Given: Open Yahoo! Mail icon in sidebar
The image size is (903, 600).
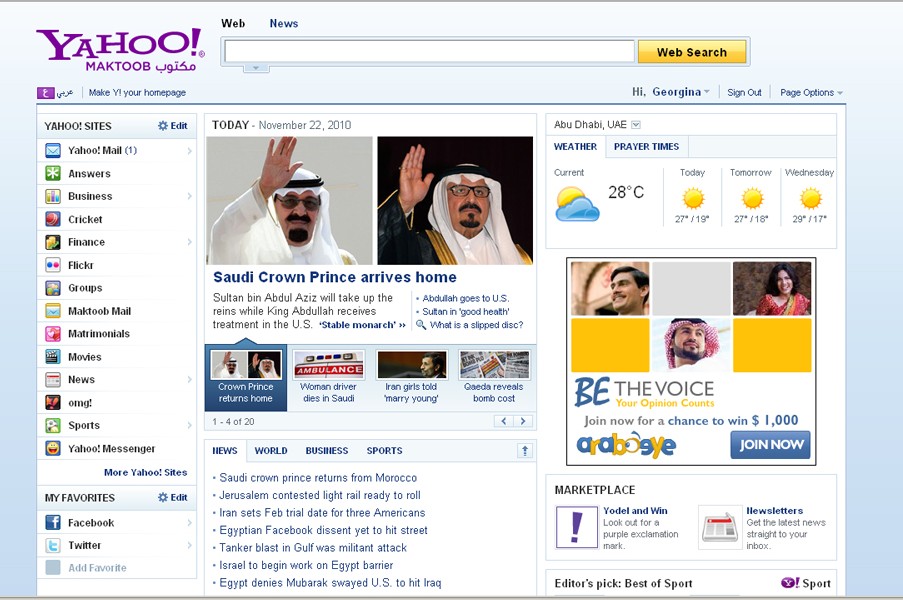Looking at the screenshot, I should (x=53, y=151).
